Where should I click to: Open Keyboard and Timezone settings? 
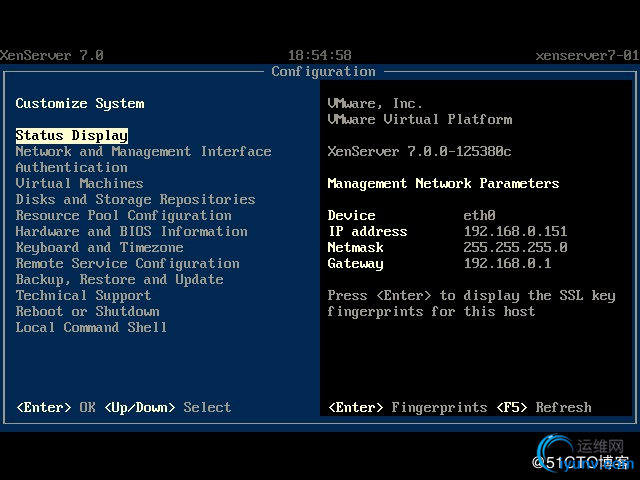[x=99, y=247]
